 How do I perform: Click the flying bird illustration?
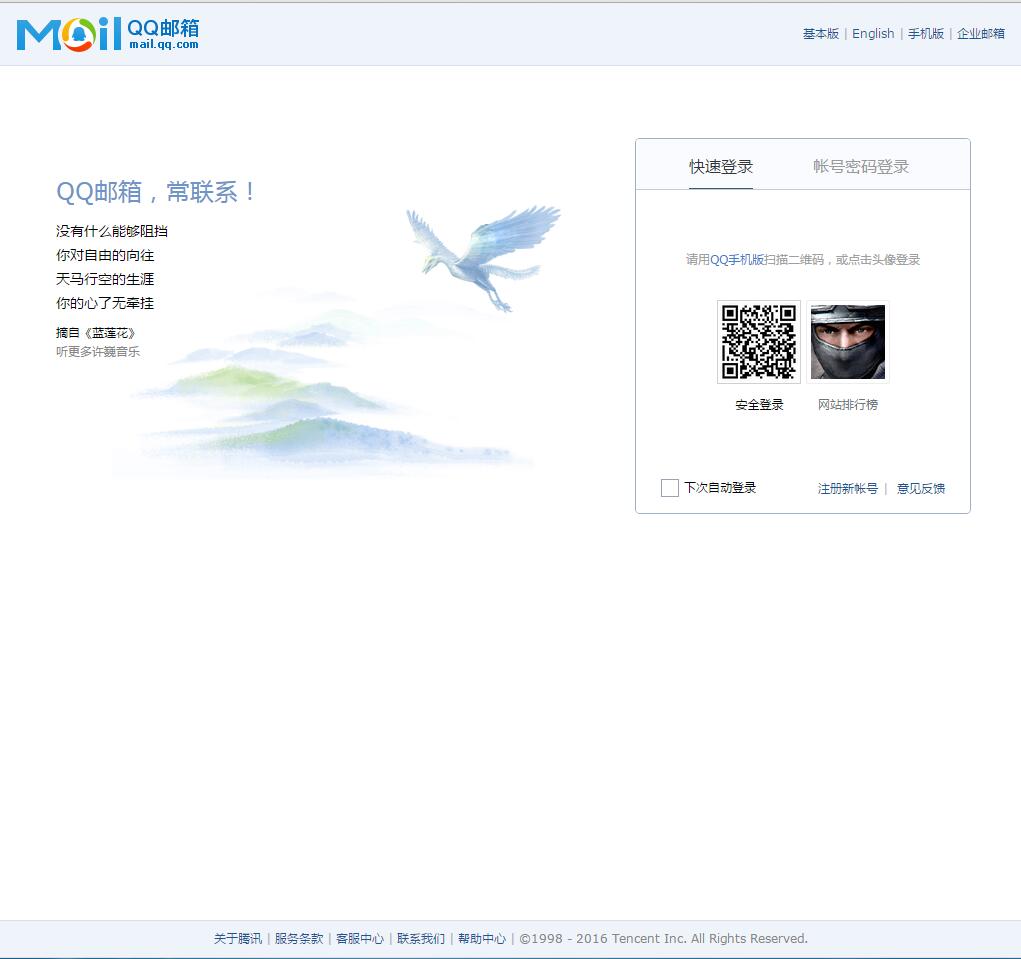[x=483, y=257]
